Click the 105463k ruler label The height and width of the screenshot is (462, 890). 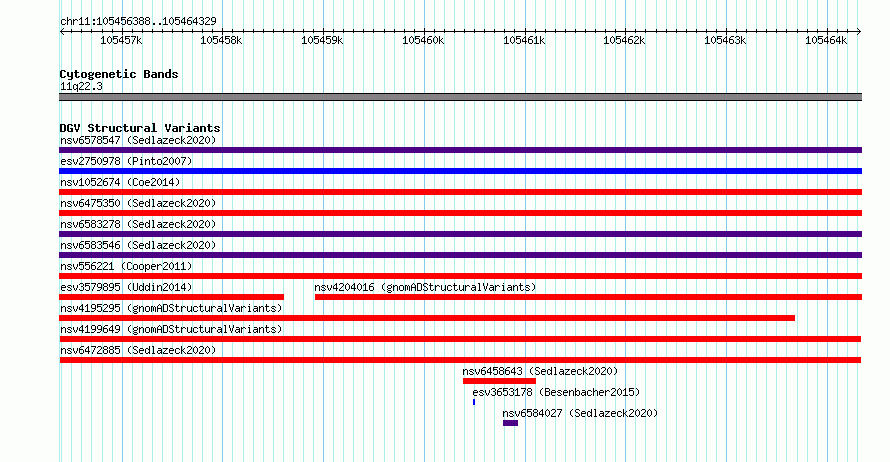[725, 40]
